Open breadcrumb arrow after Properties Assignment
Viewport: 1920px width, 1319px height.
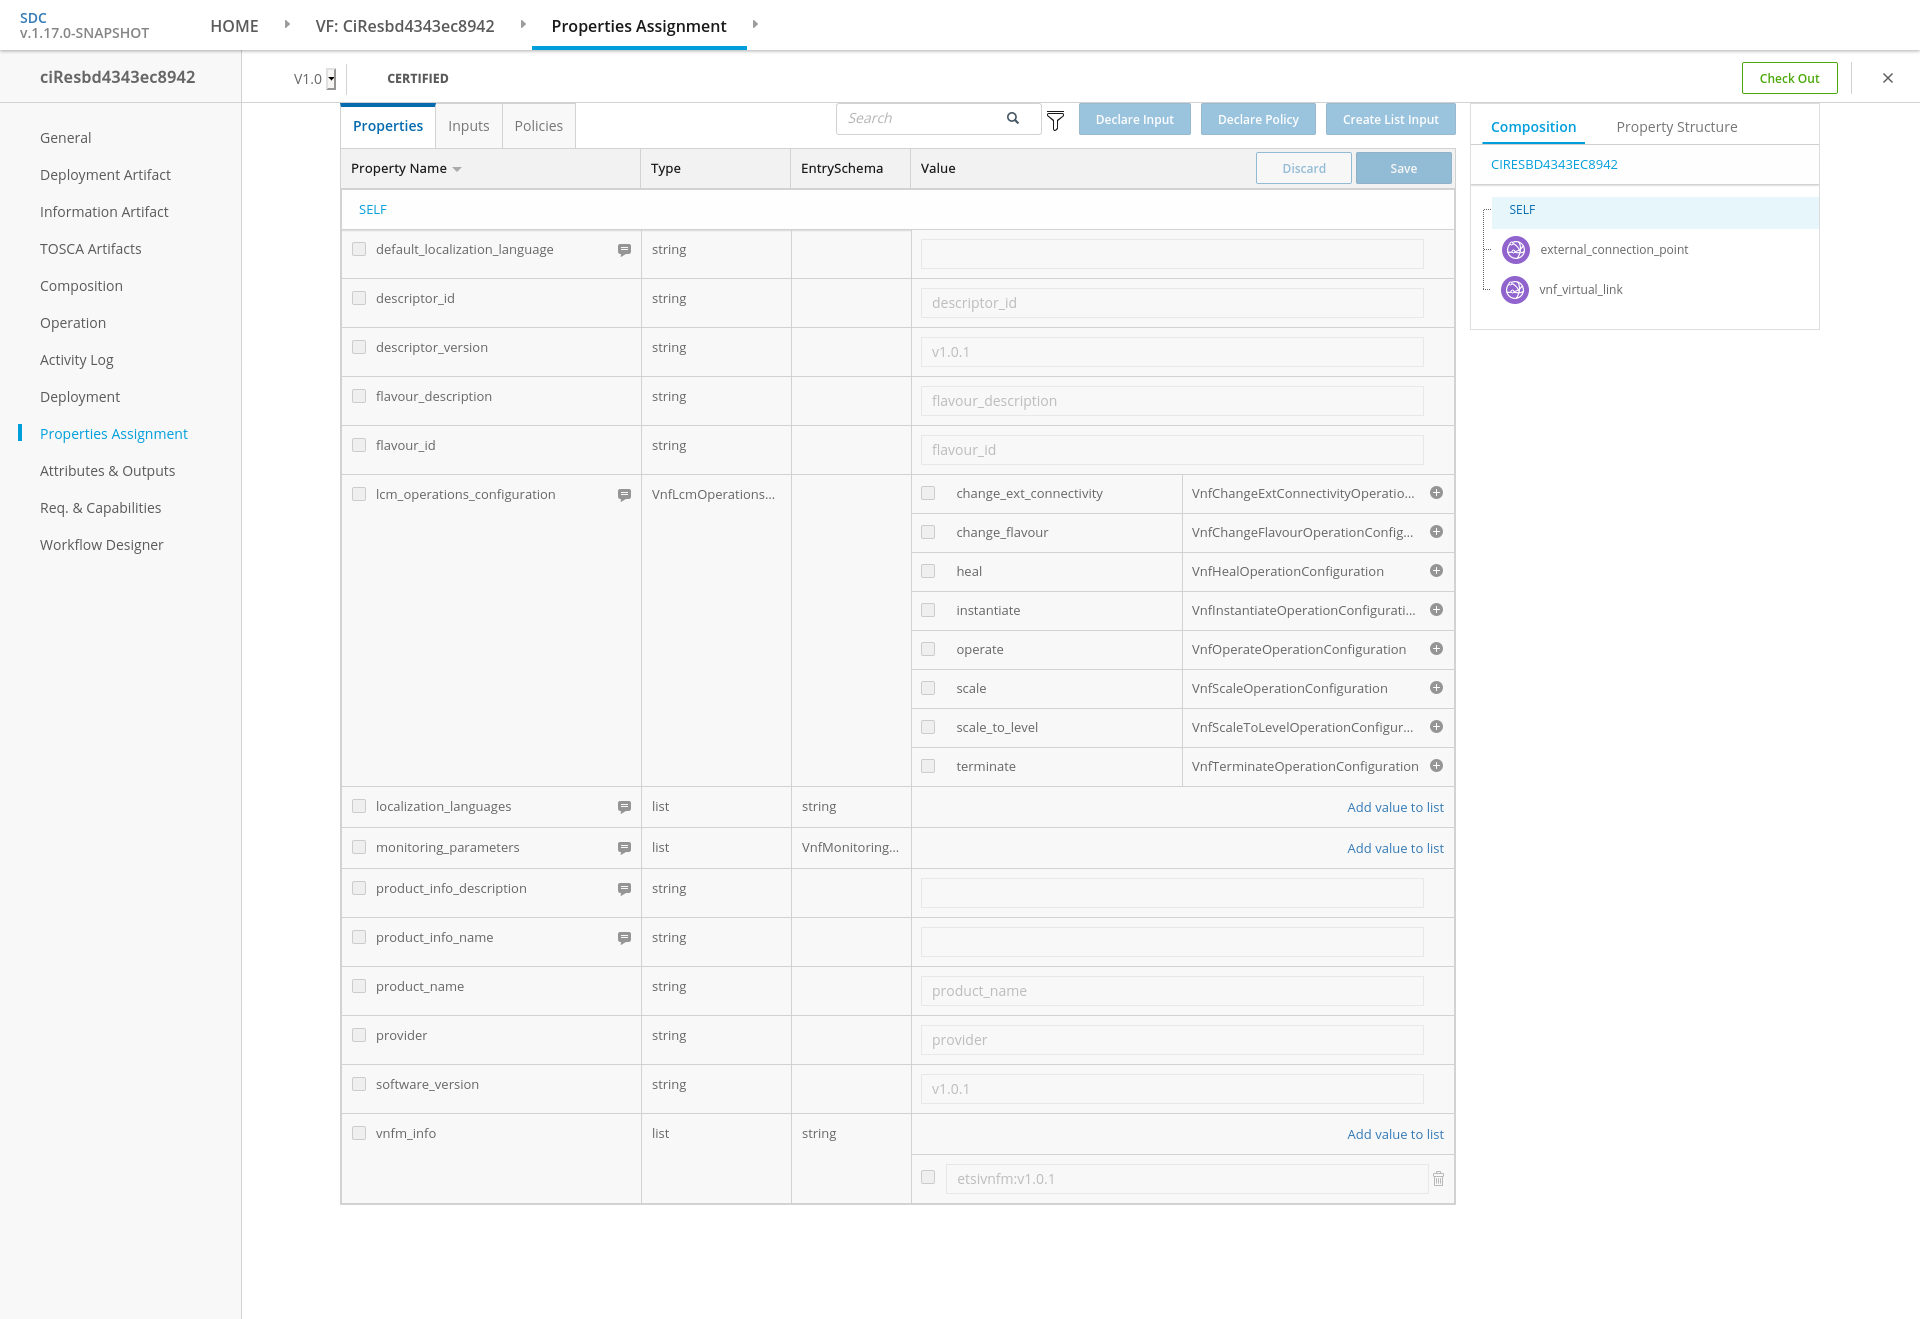755,24
